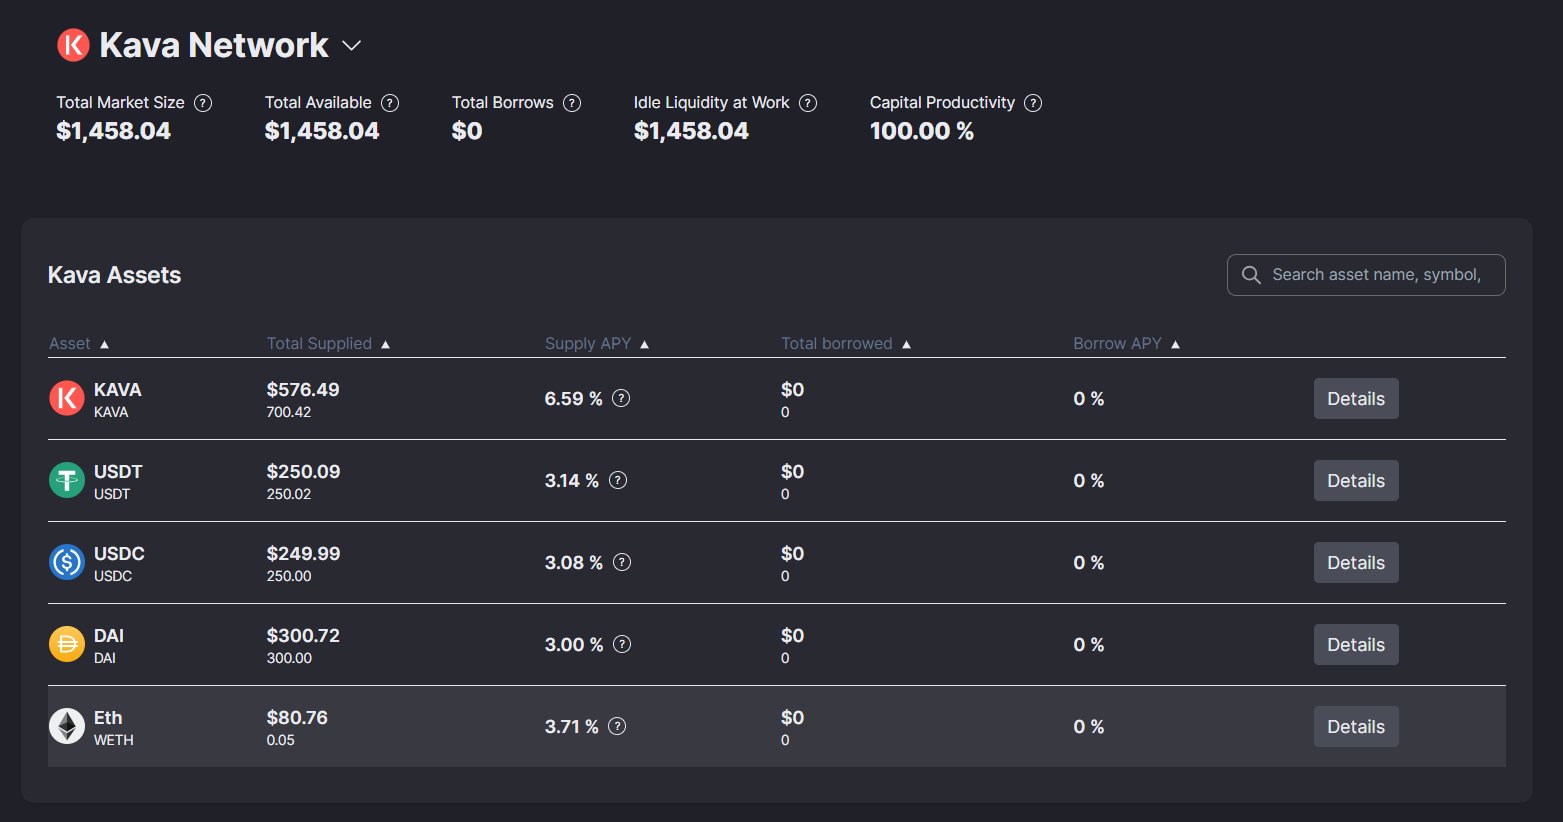Click the 0.05 WETH token amount
The height and width of the screenshot is (822, 1563).
281,740
